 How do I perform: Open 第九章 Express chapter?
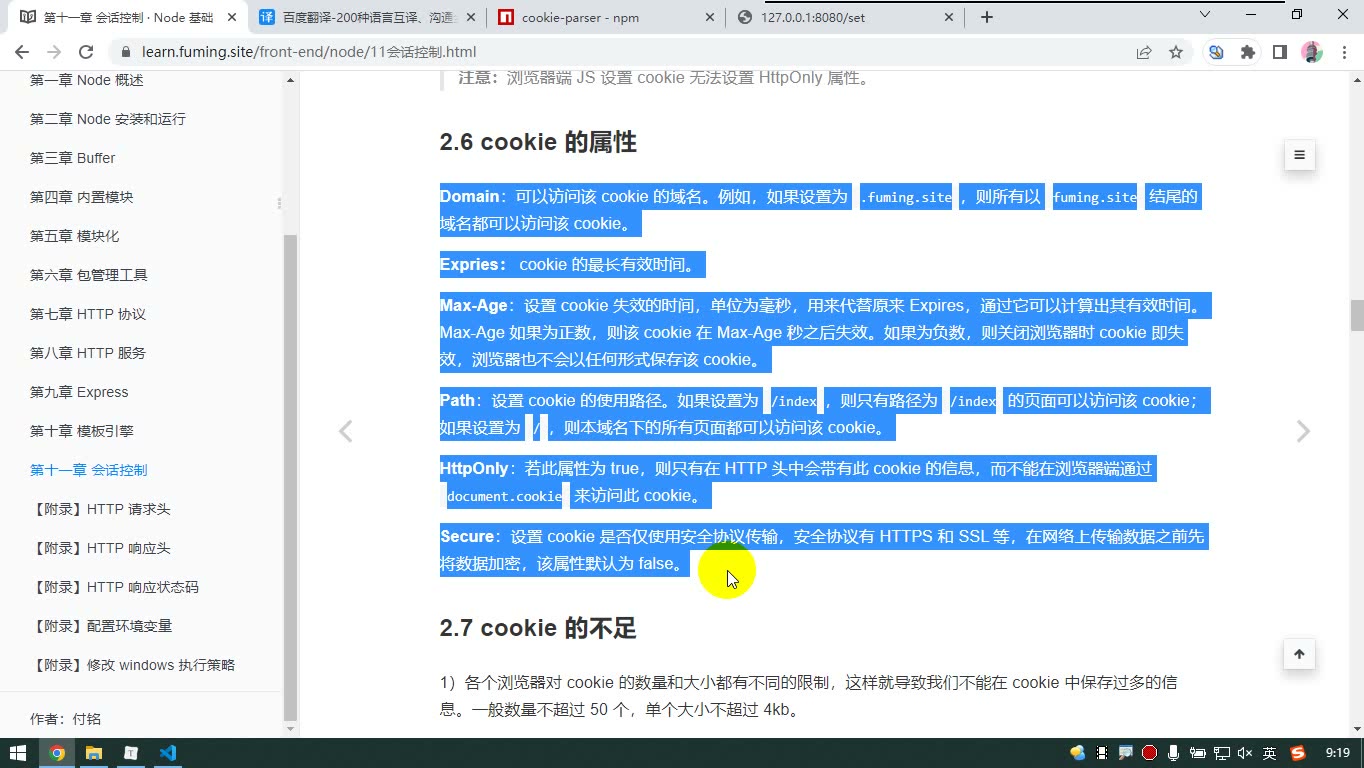pyautogui.click(x=79, y=392)
